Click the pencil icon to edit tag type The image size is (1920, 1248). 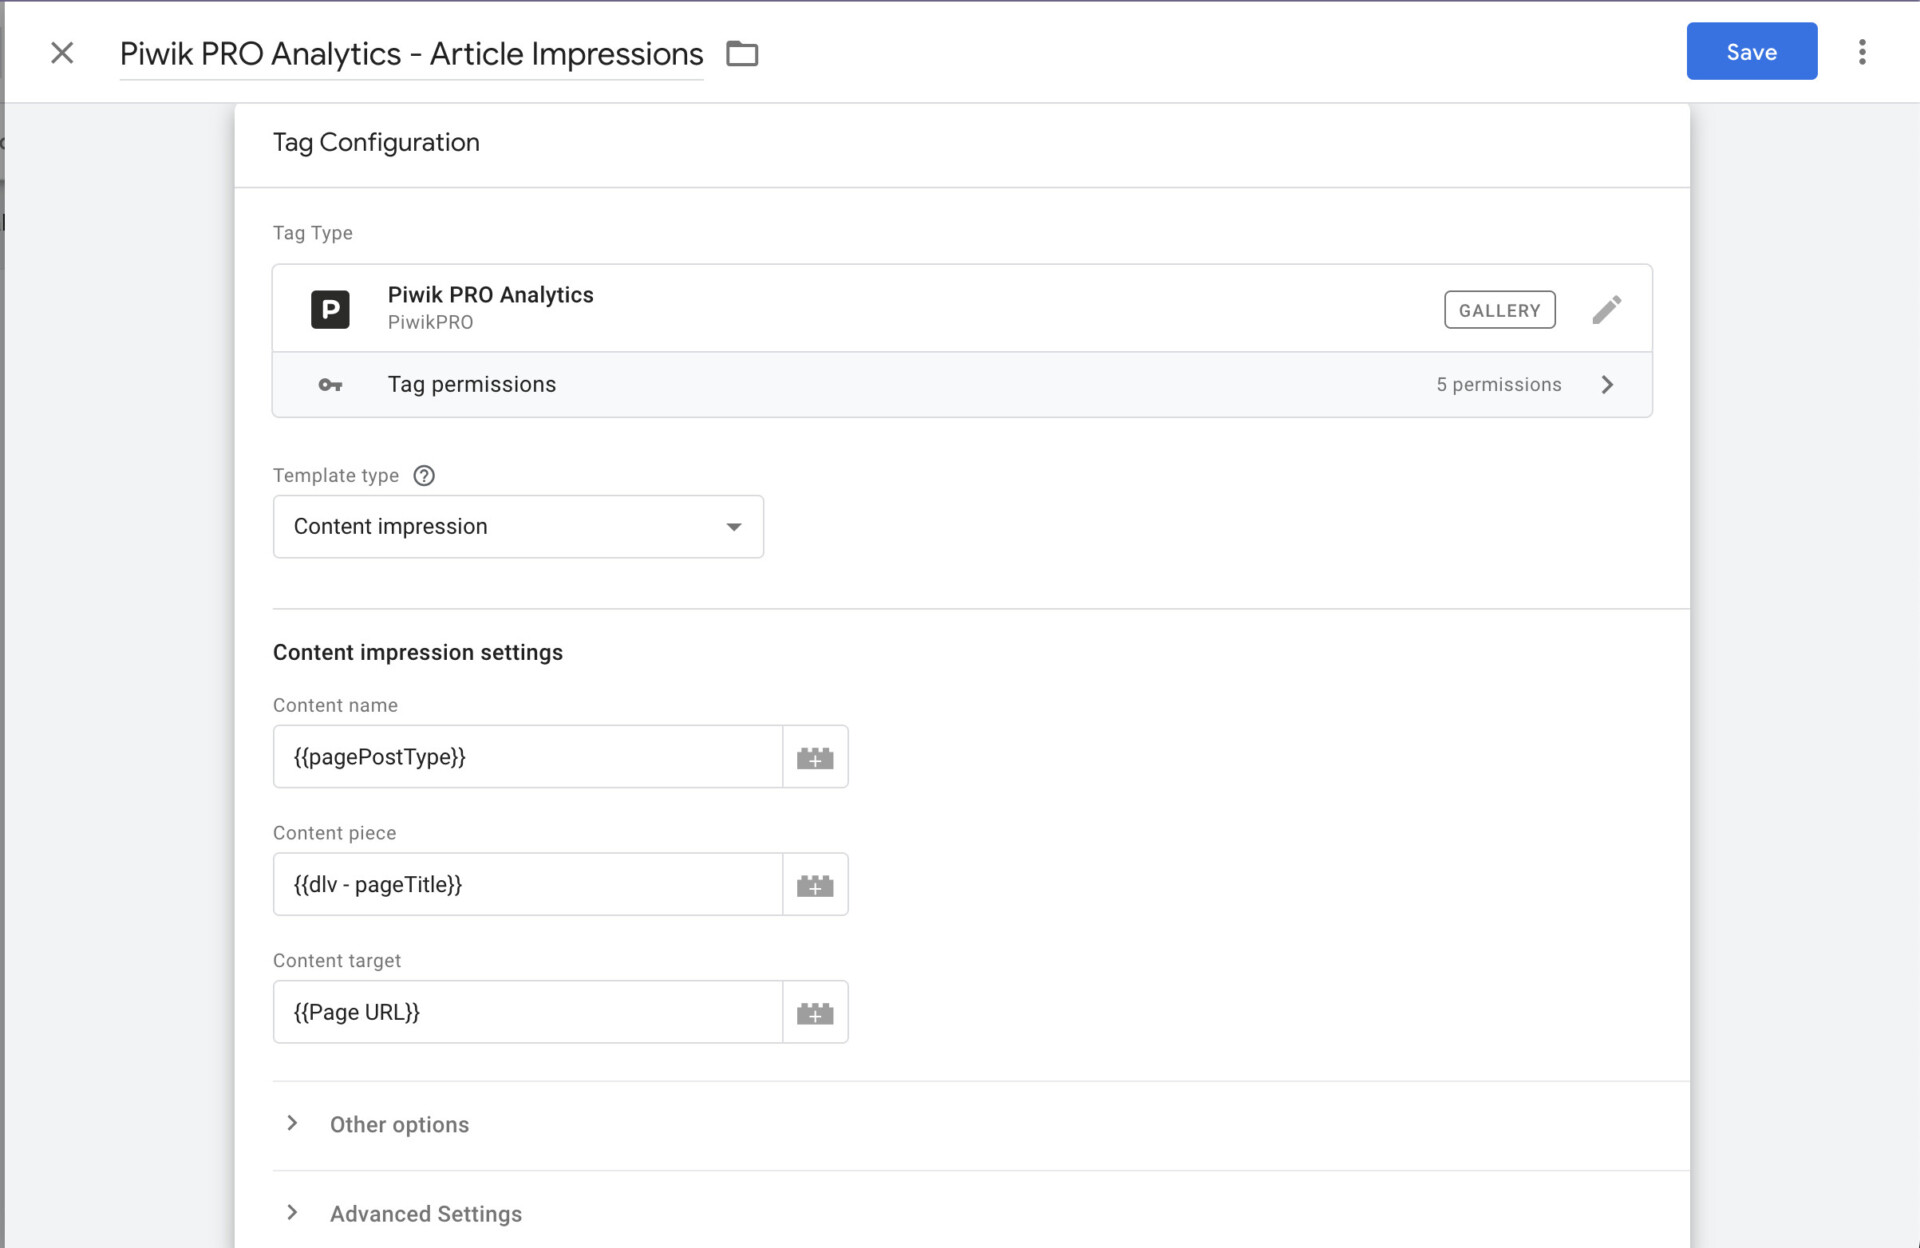click(1606, 310)
